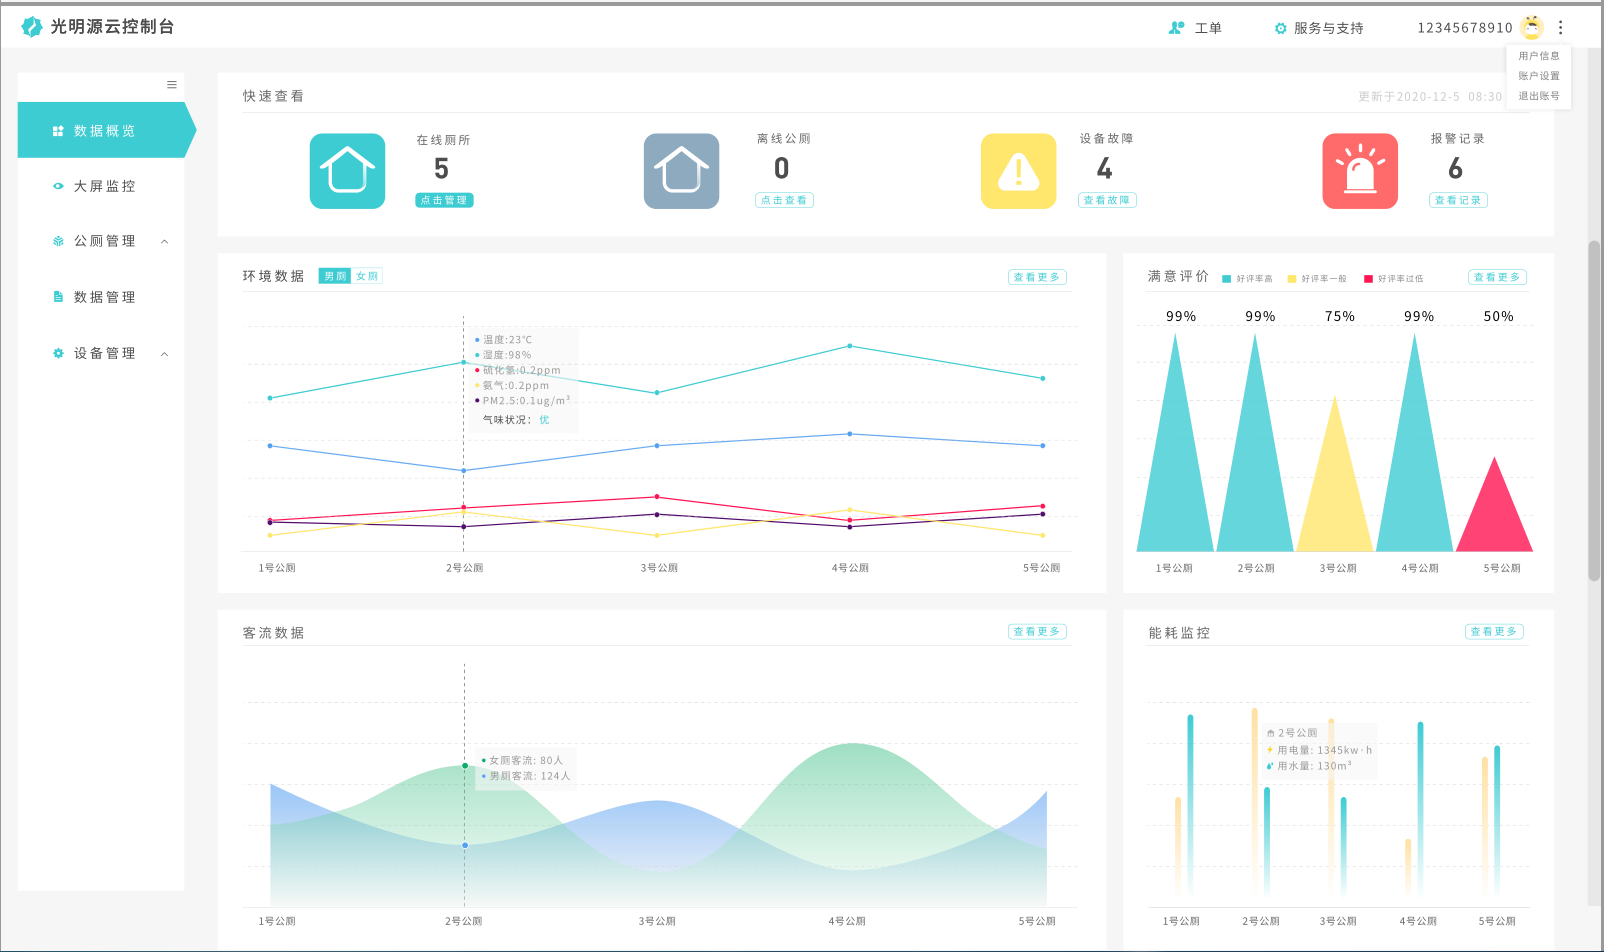
Task: Click the 服务与支持 gear icon
Action: 1281,28
